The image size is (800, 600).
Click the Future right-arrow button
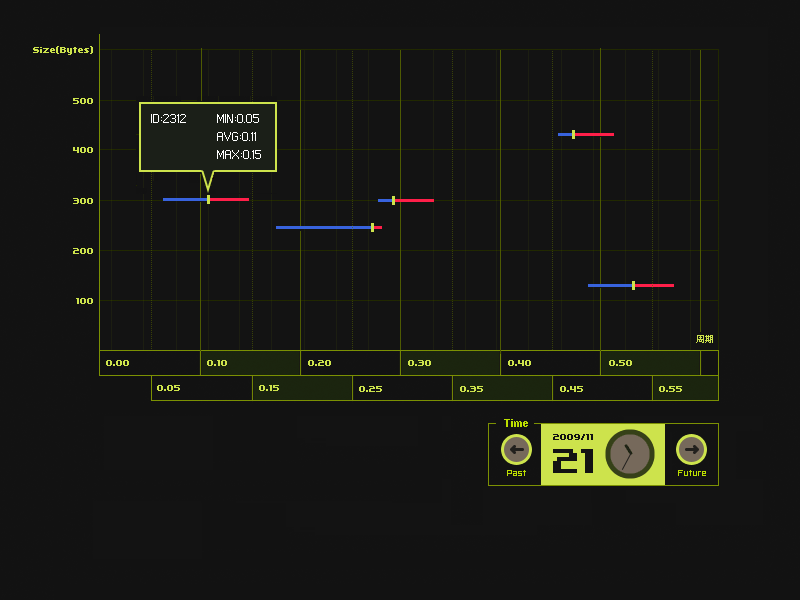coord(691,449)
